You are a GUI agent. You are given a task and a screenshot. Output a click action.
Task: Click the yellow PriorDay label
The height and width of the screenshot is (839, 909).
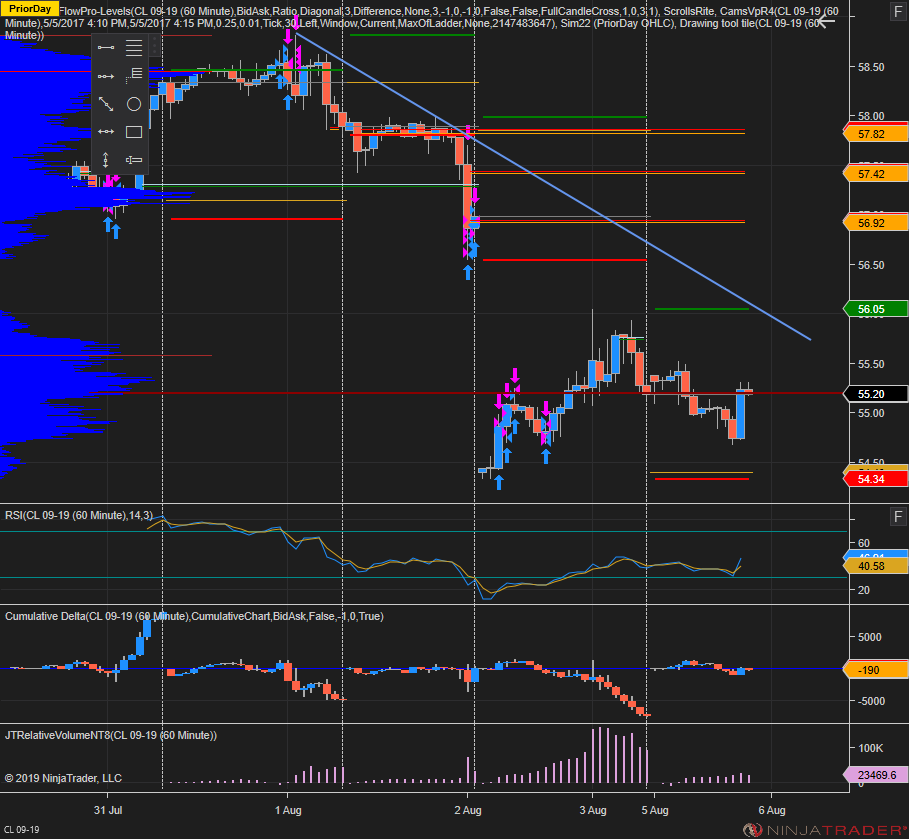point(30,9)
